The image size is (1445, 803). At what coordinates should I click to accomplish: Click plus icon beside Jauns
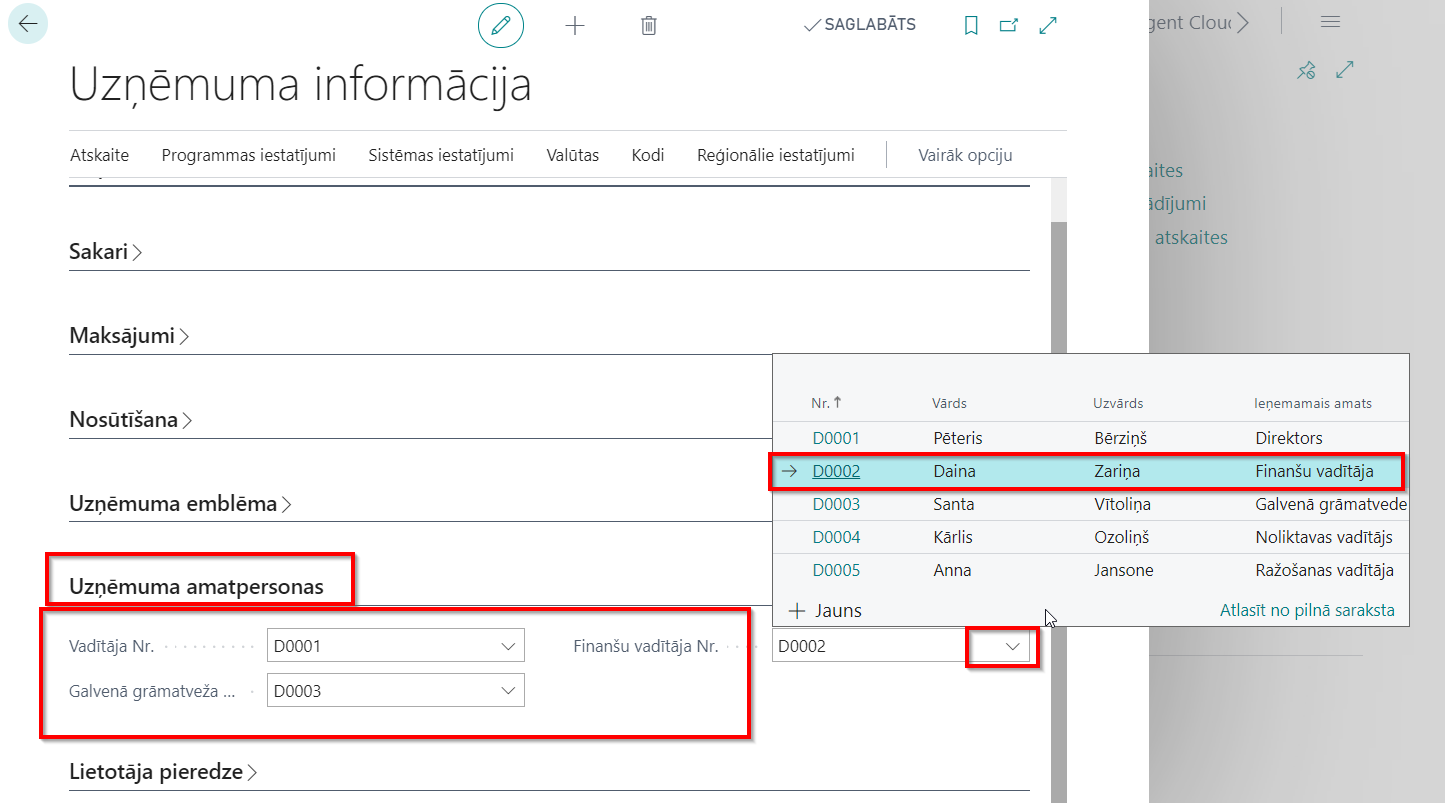click(797, 610)
